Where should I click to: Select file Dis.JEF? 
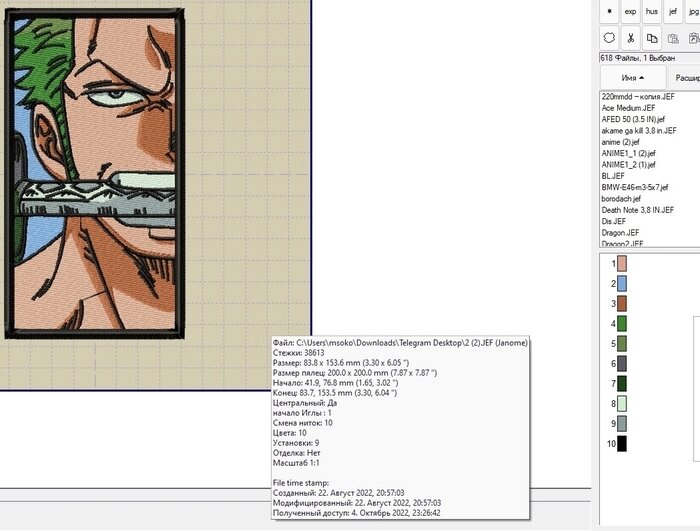(612, 222)
